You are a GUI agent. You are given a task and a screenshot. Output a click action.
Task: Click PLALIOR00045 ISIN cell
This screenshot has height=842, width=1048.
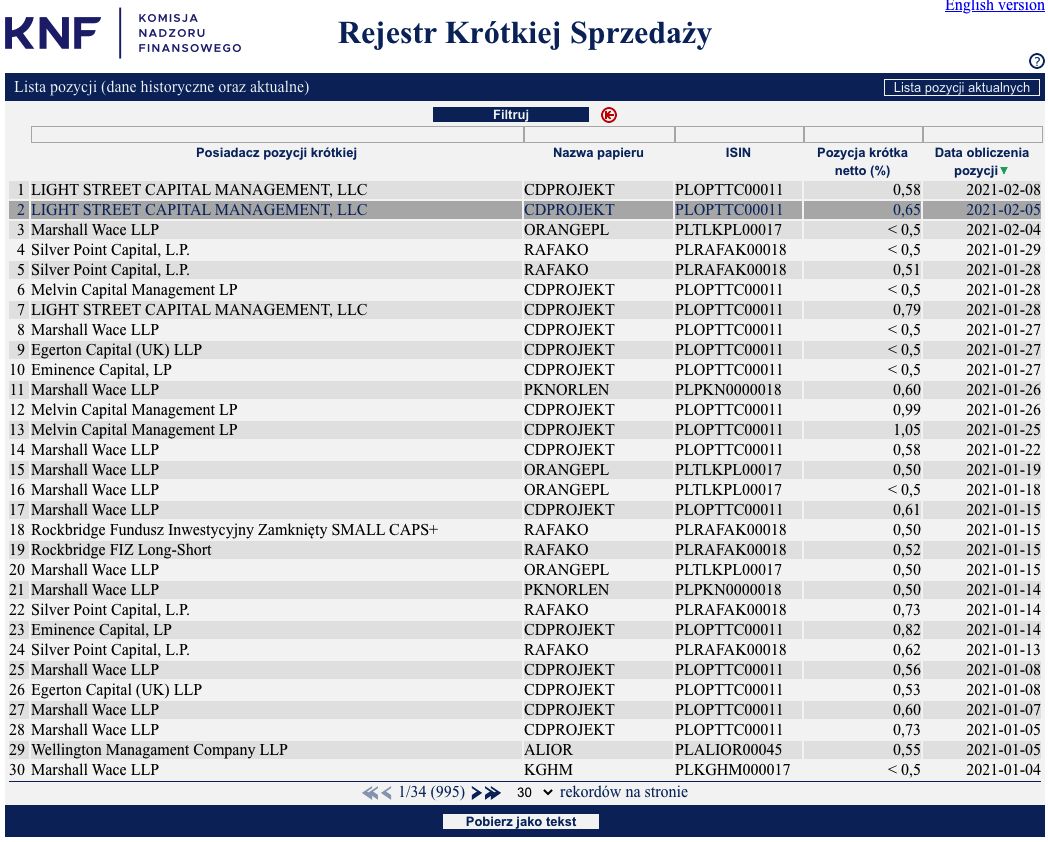[x=728, y=750]
